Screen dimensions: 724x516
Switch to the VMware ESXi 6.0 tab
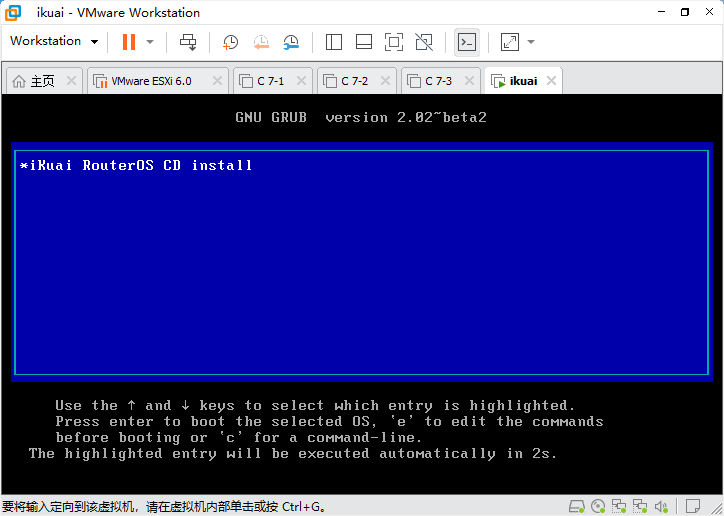[x=150, y=81]
